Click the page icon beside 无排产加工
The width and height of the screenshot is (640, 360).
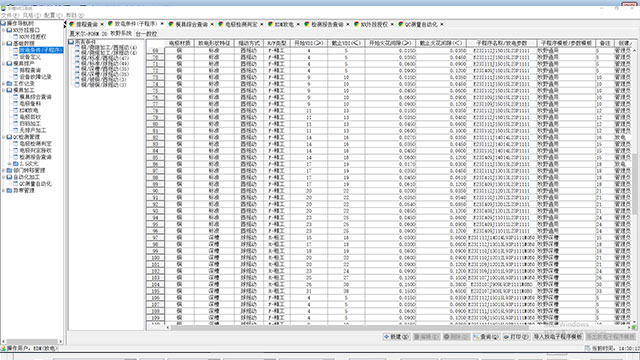pyautogui.click(x=16, y=130)
